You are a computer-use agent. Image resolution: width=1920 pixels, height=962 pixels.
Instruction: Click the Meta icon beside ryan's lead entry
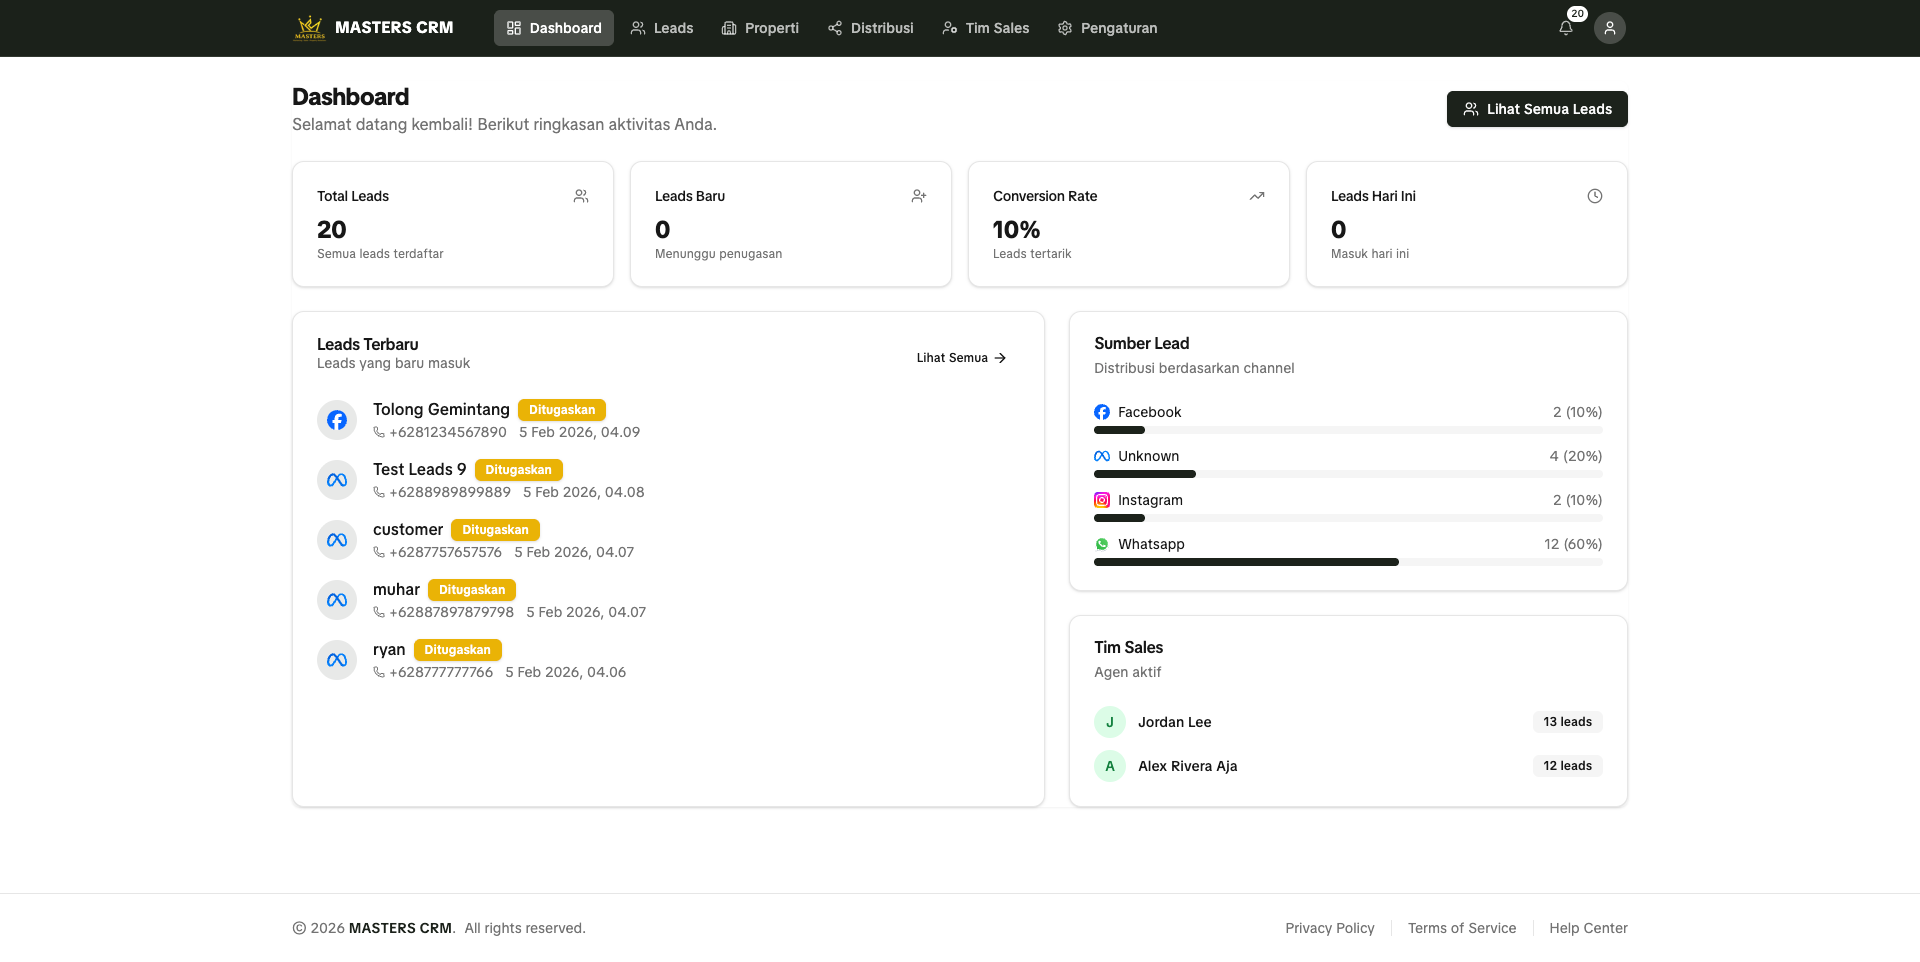pos(337,660)
